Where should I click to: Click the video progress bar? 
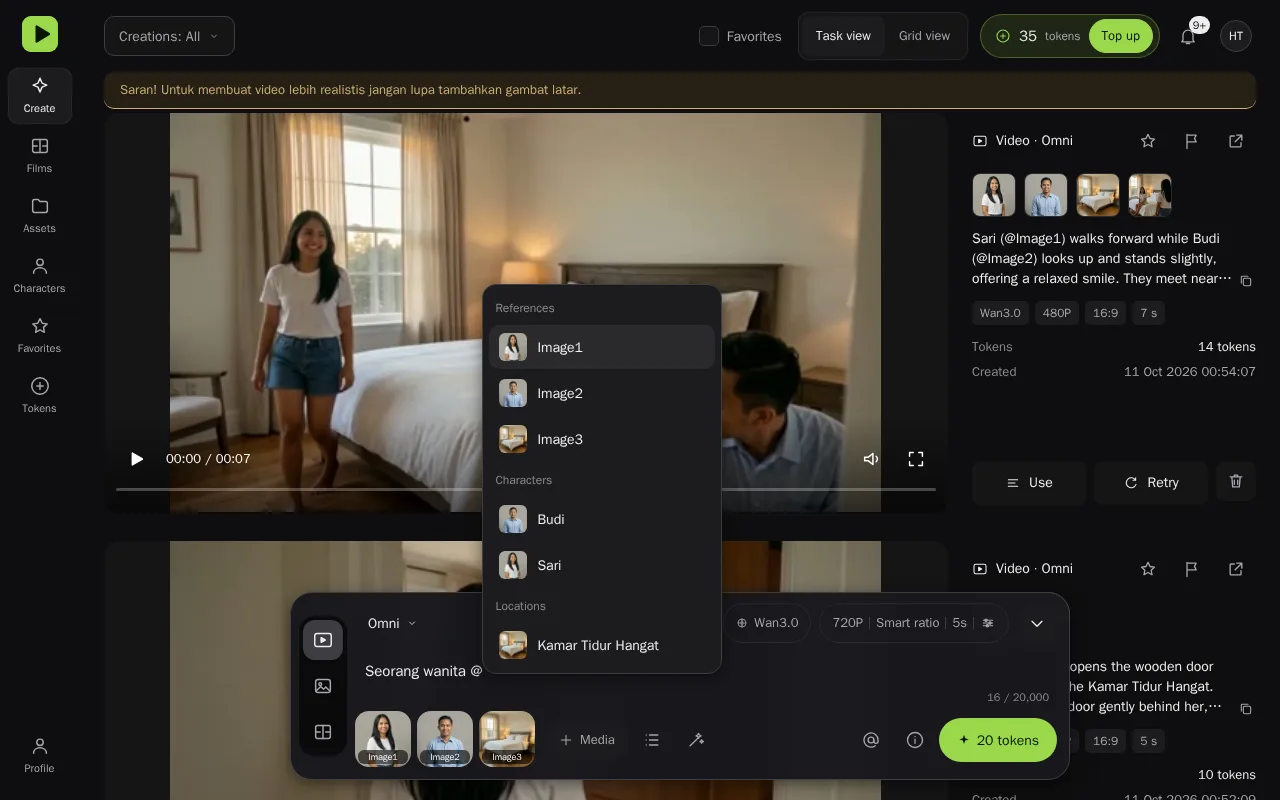click(526, 489)
